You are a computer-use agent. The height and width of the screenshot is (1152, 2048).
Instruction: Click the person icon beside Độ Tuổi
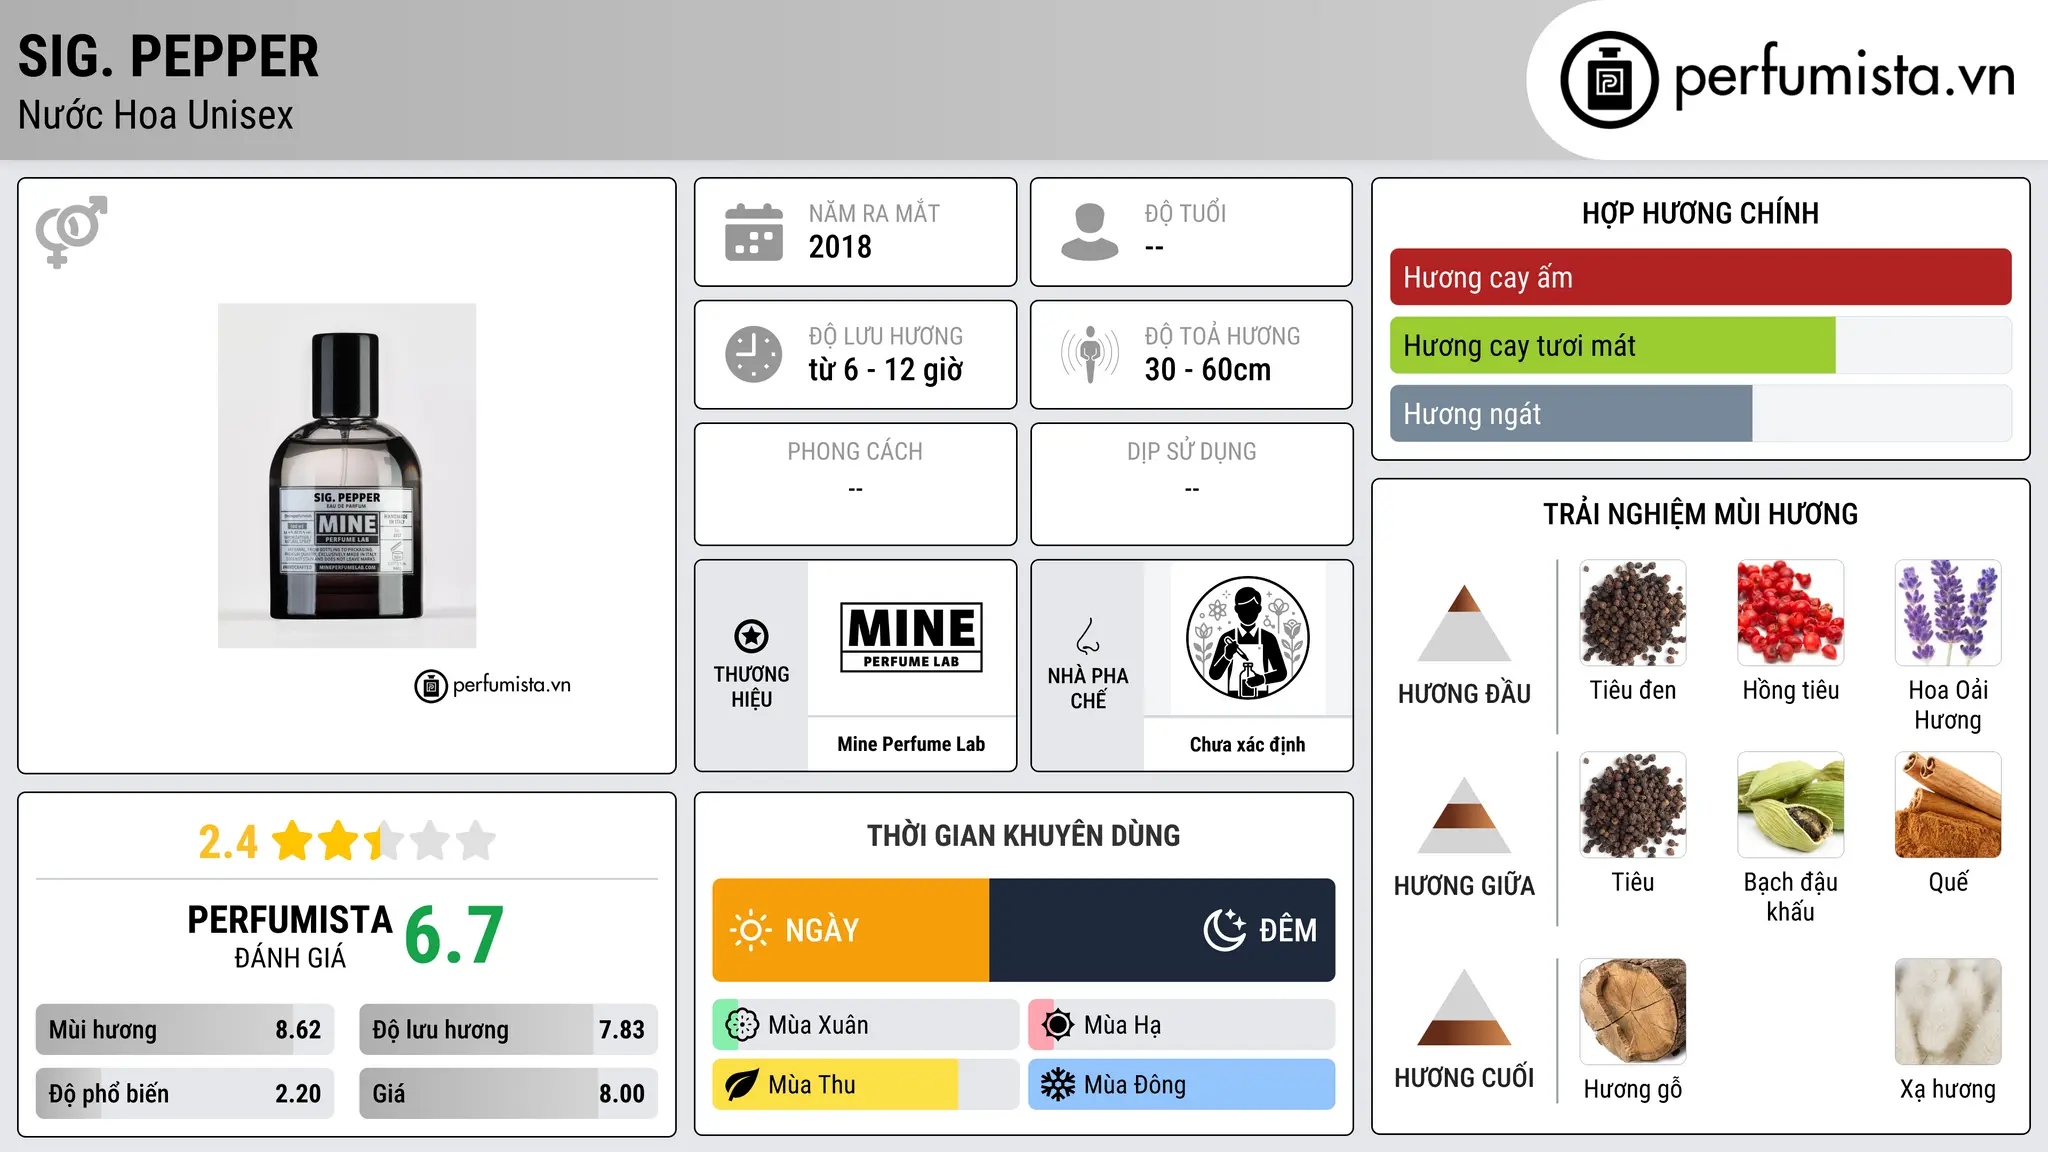tap(1090, 232)
